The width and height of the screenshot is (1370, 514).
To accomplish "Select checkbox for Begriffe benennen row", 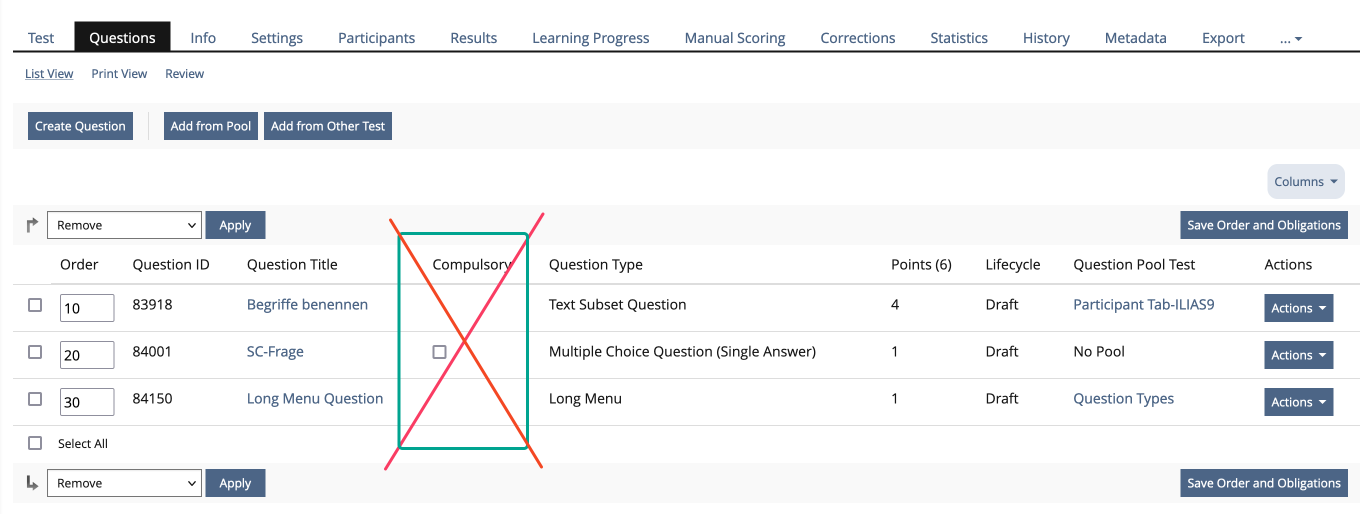I will click(x=35, y=305).
